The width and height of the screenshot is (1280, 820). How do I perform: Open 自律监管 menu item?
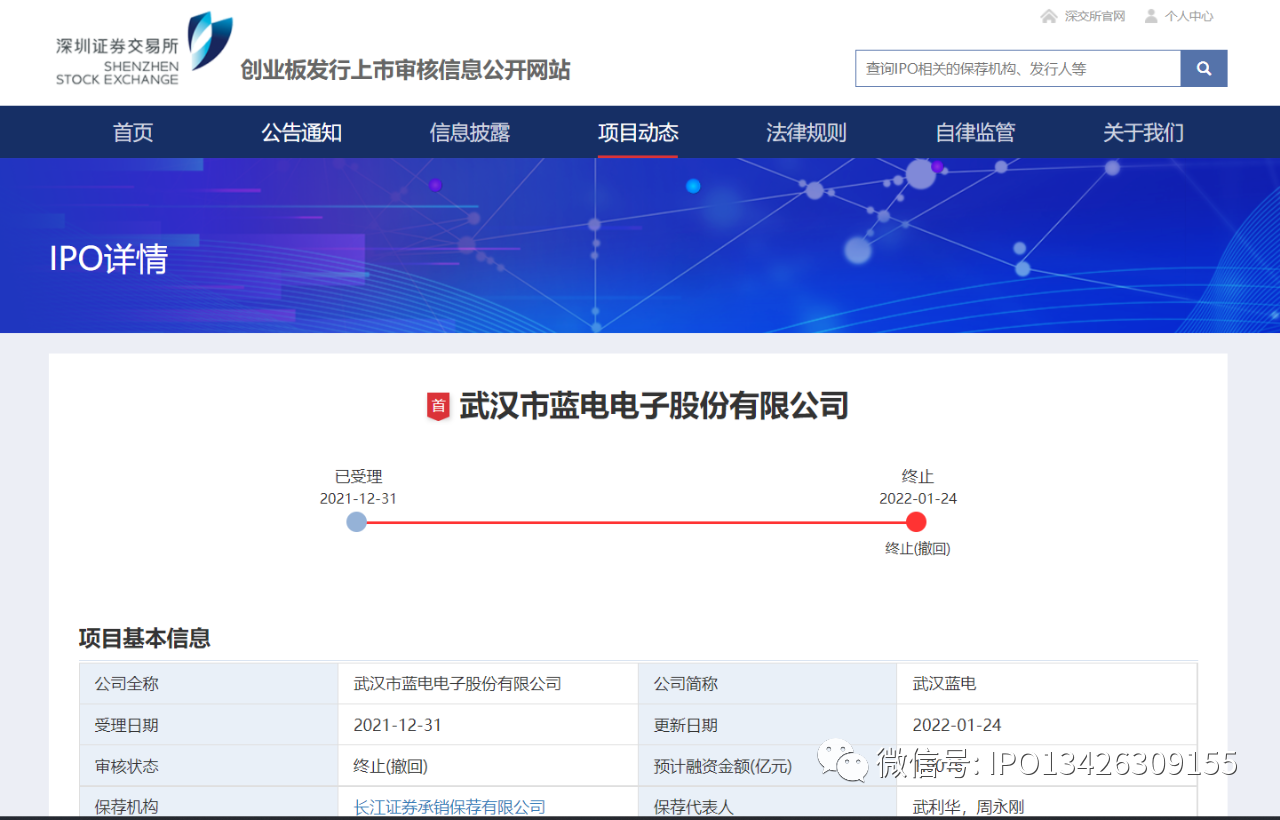[x=975, y=132]
